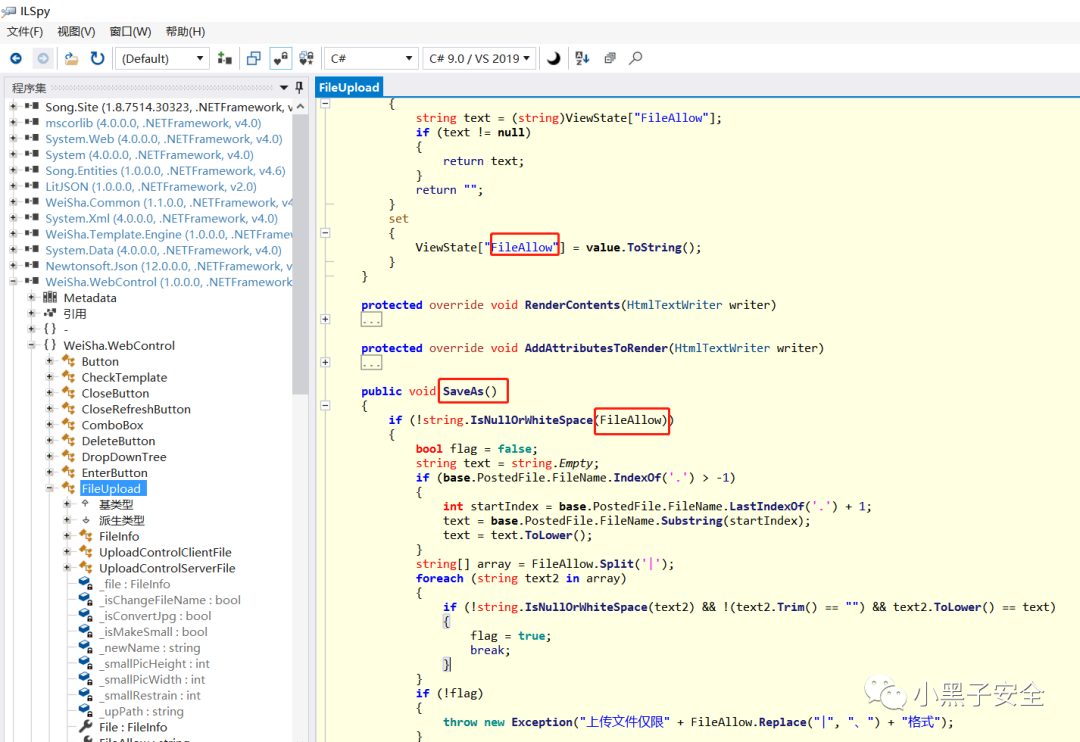The height and width of the screenshot is (742, 1080).
Task: Click the ComboBox class icon
Action: pos(68,425)
